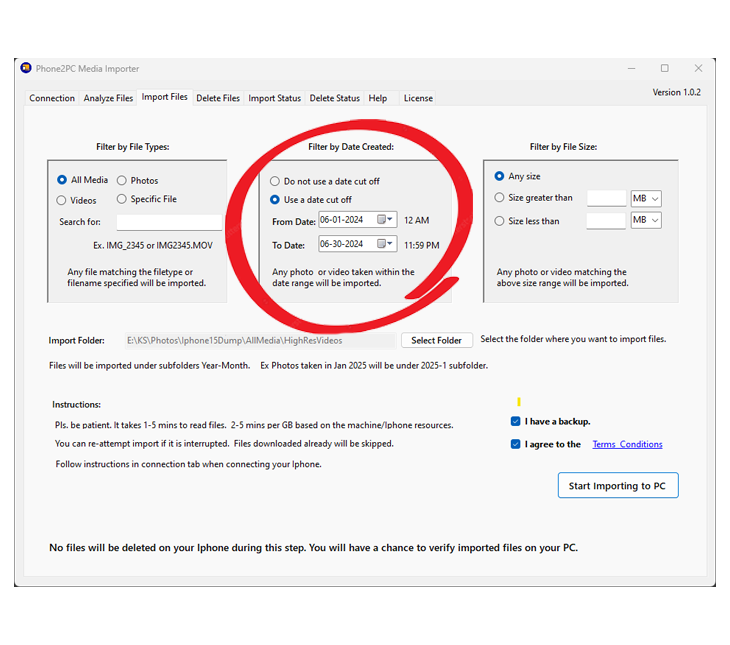Click the Phone2PC app icon in title bar
Image resolution: width=730 pixels, height=645 pixels.
coord(26,68)
